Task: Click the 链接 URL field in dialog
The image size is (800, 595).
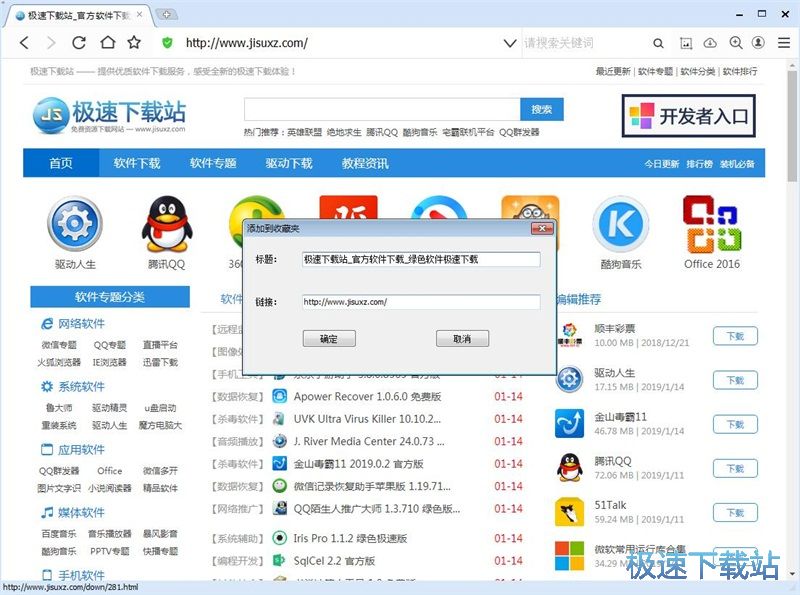Action: tap(421, 302)
